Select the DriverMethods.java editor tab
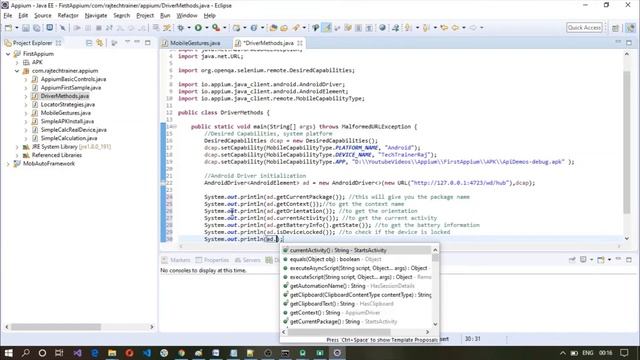Viewport: 640px width, 360px height. pos(268,43)
